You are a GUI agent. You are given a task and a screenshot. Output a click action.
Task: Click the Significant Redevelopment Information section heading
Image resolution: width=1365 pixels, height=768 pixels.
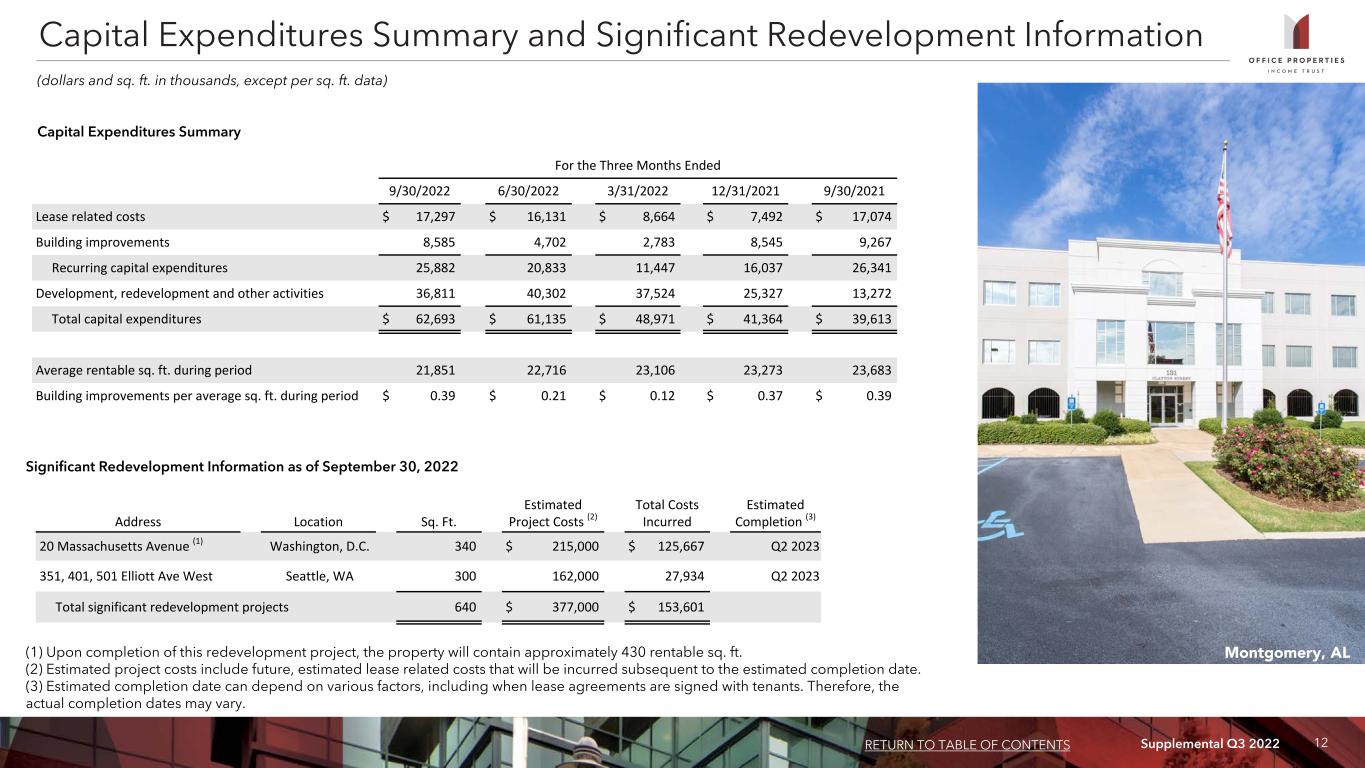coord(247,467)
